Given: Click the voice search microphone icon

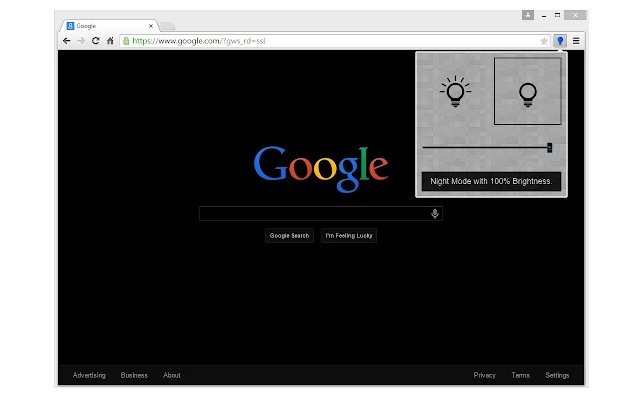Looking at the screenshot, I should (x=435, y=213).
